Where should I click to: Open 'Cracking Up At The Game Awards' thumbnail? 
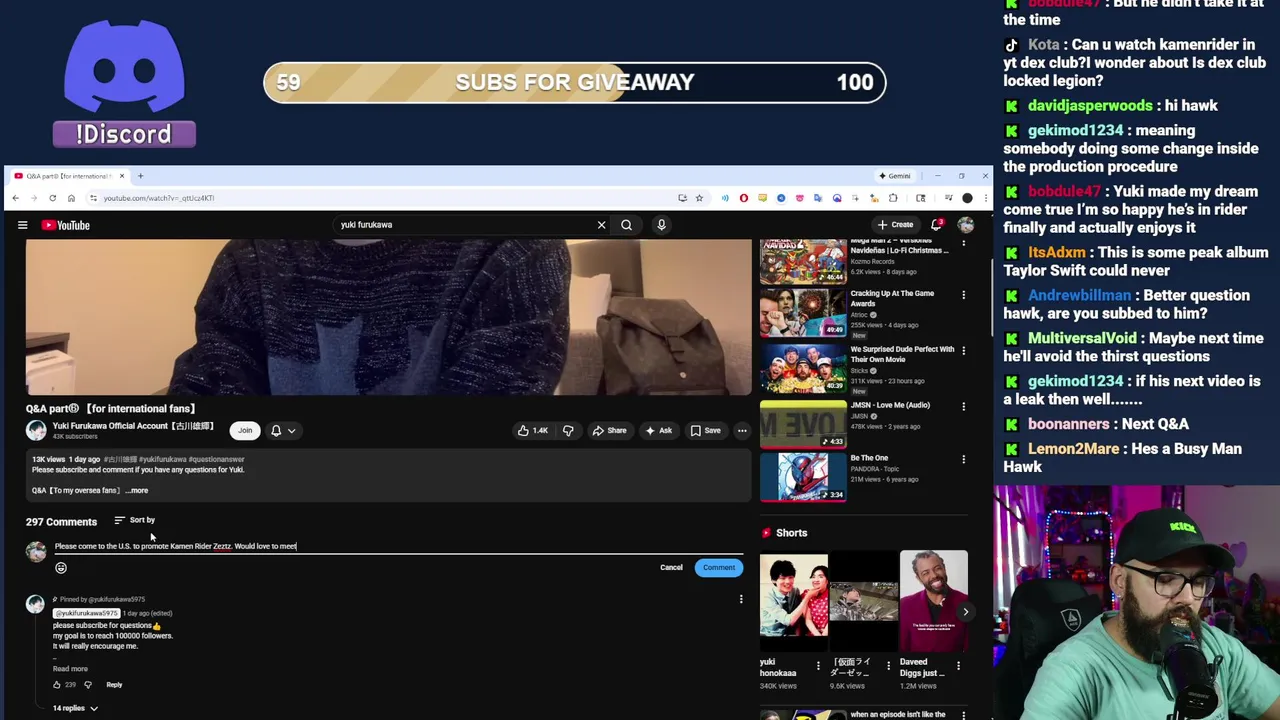coord(803,314)
